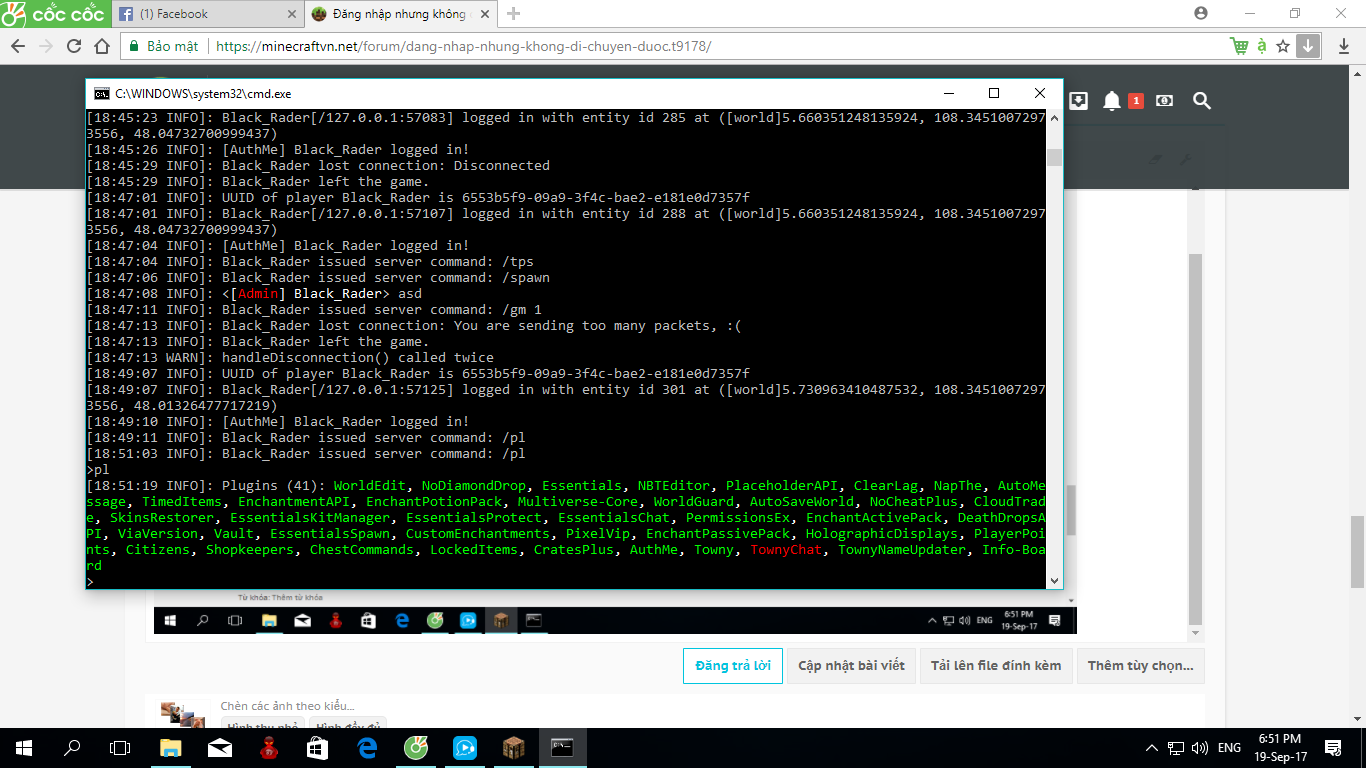Click the 'handleDisconnection() called twice' warning line
Image resolution: width=1366 pixels, height=768 pixels.
290,358
